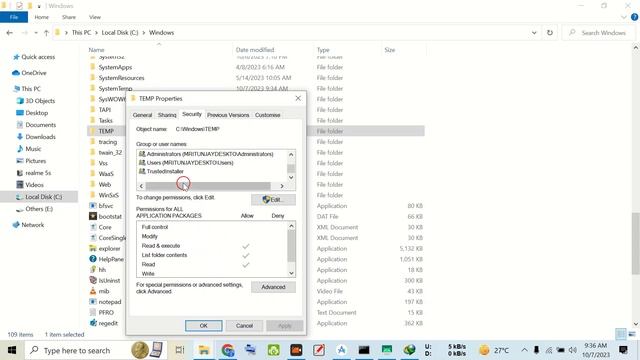Open Network in the navigation pane
Viewport: 640px width, 360px height.
click(x=28, y=225)
